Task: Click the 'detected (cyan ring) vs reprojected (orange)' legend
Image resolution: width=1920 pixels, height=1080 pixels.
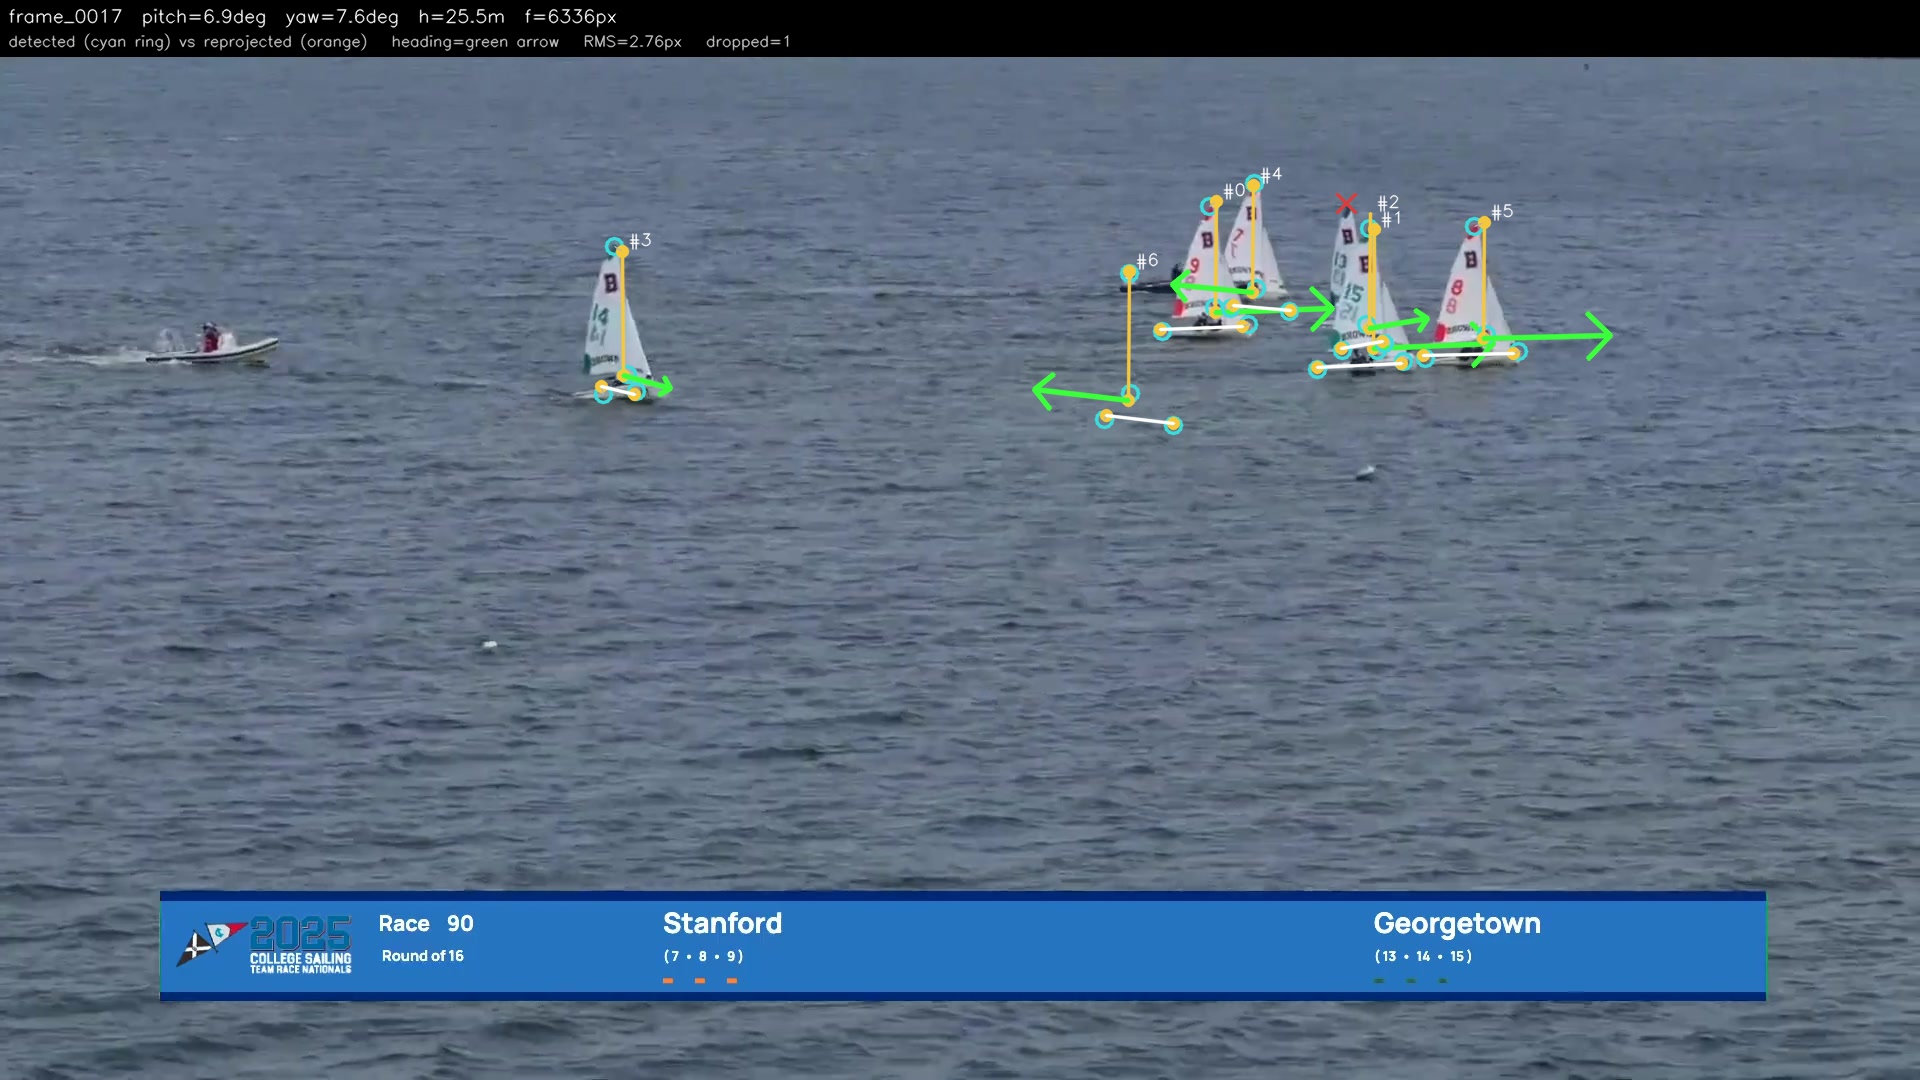Action: (x=188, y=42)
